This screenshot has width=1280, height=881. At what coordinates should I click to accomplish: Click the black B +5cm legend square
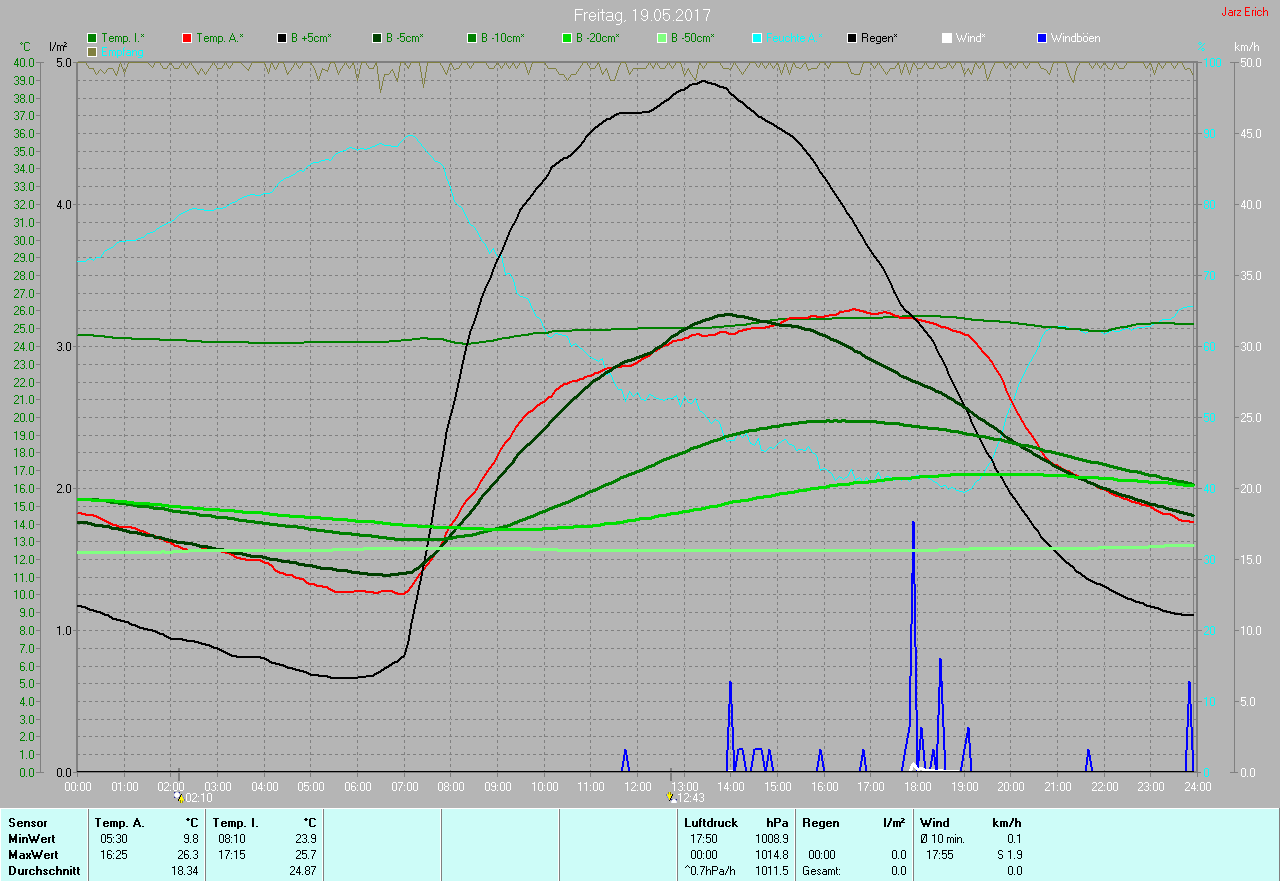pyautogui.click(x=282, y=38)
